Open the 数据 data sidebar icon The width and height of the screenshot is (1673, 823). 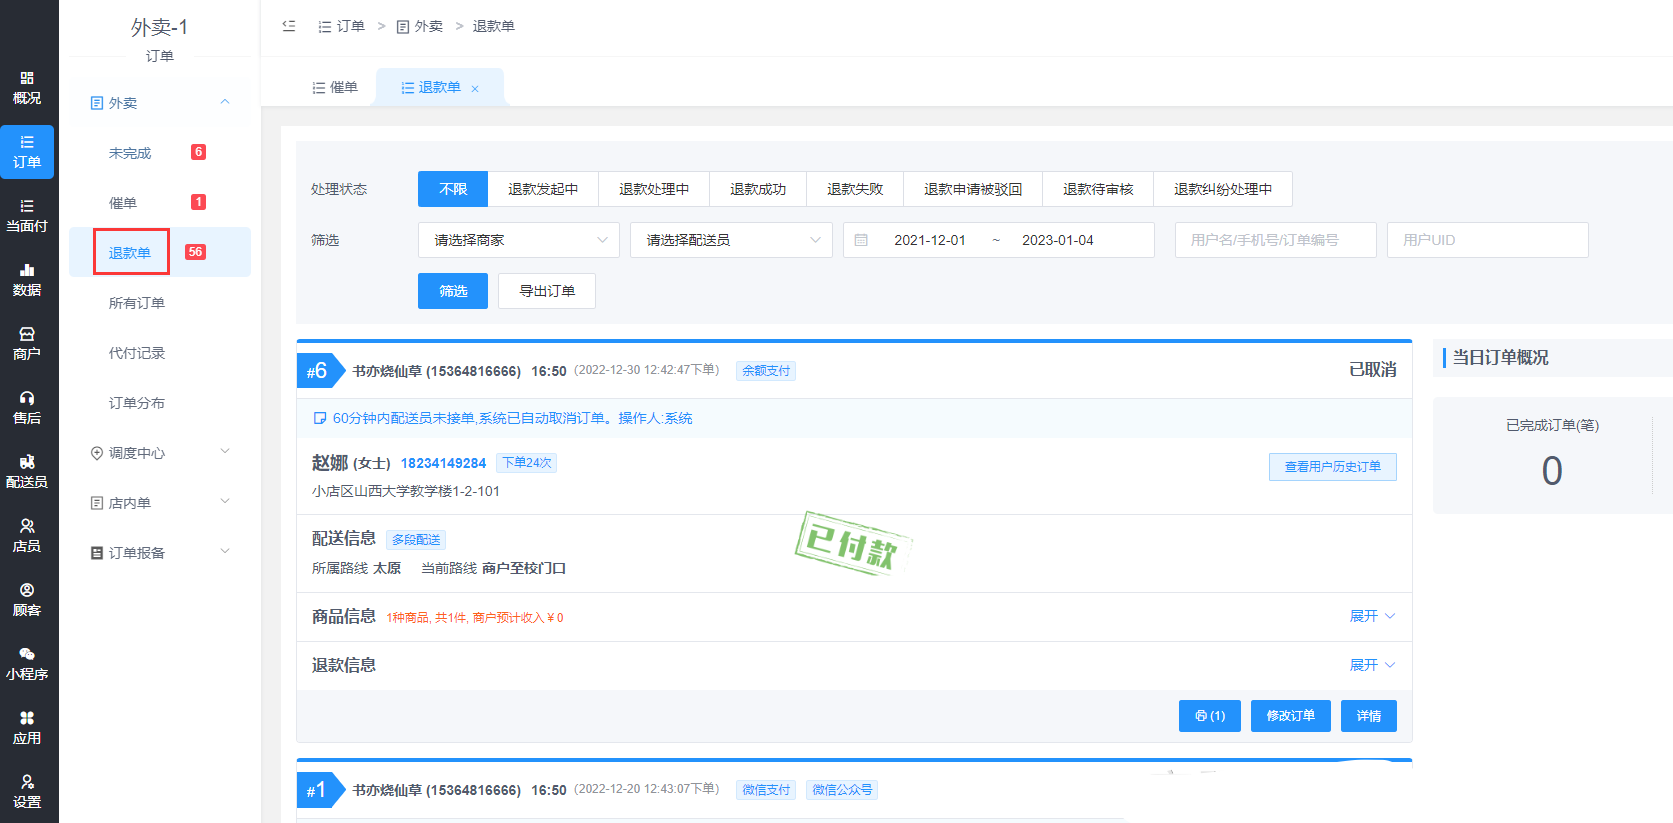tap(27, 280)
